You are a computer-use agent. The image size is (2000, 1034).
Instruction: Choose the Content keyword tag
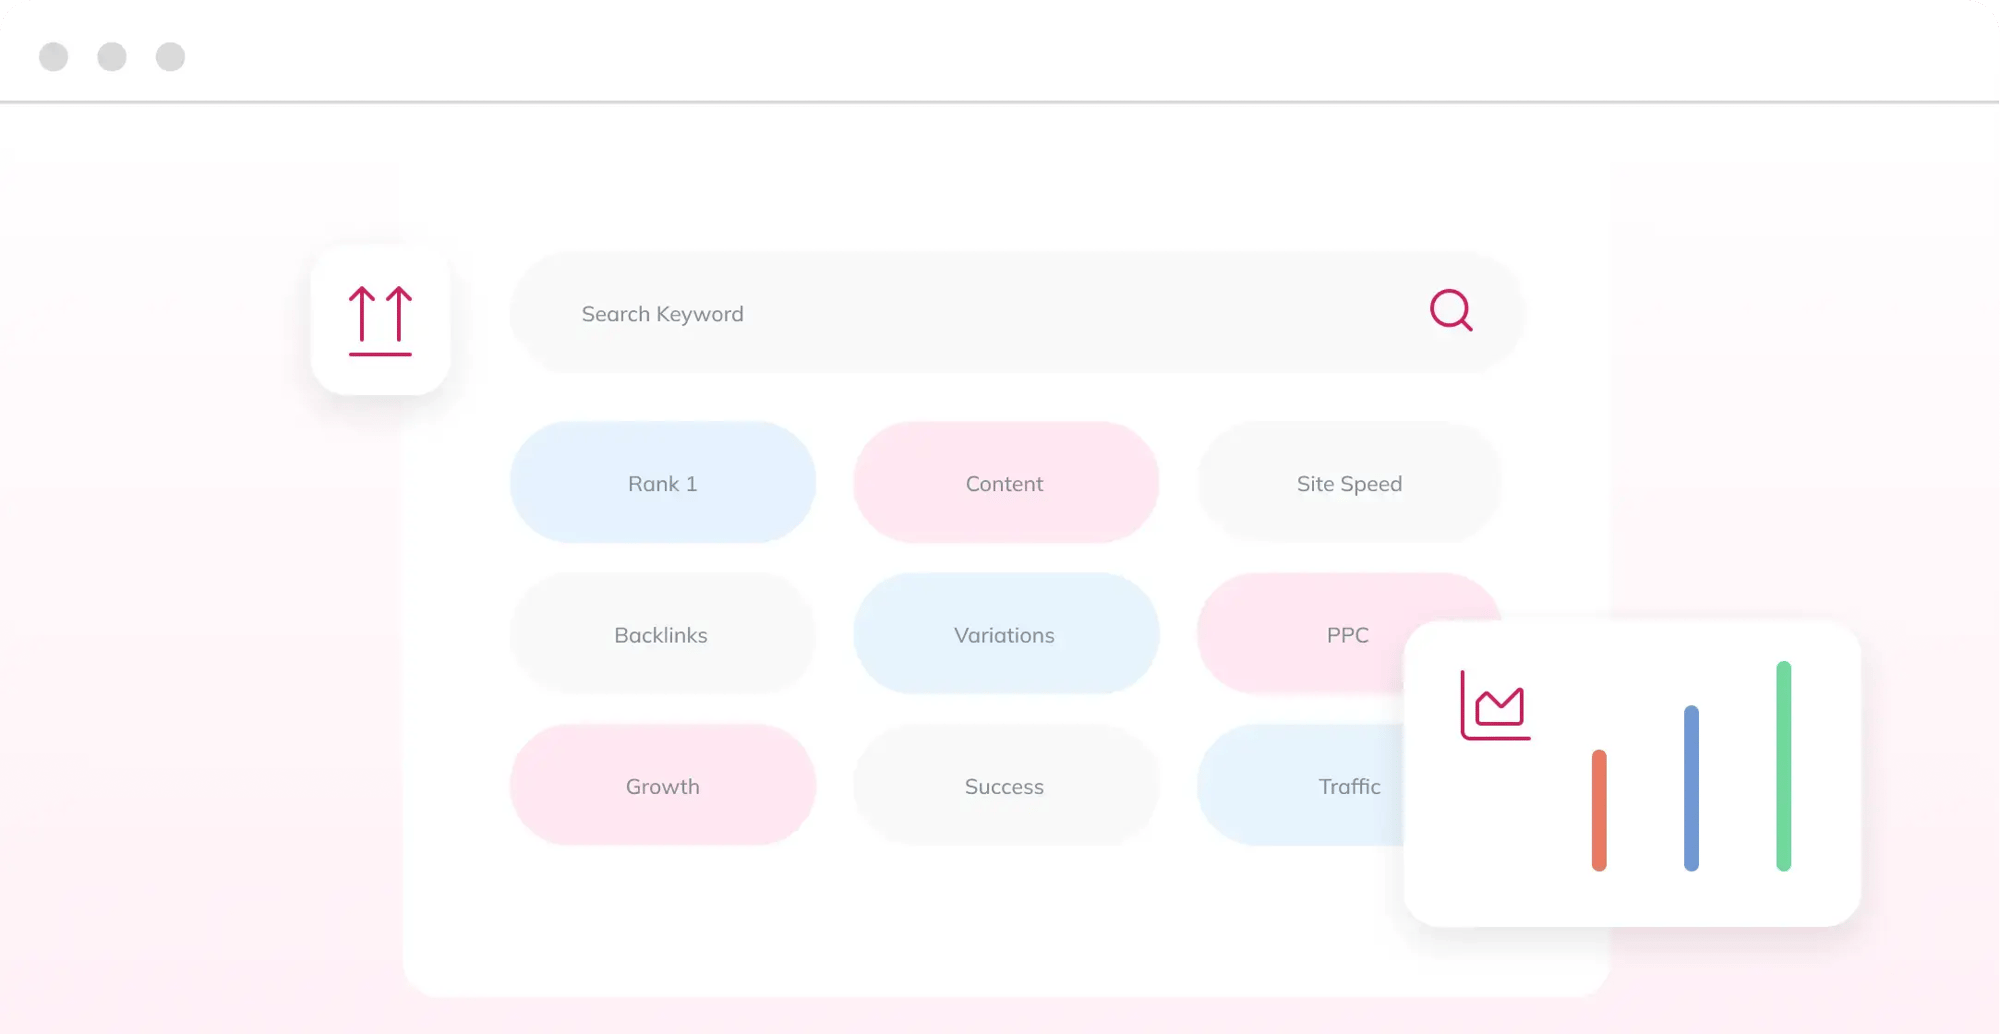[1005, 483]
